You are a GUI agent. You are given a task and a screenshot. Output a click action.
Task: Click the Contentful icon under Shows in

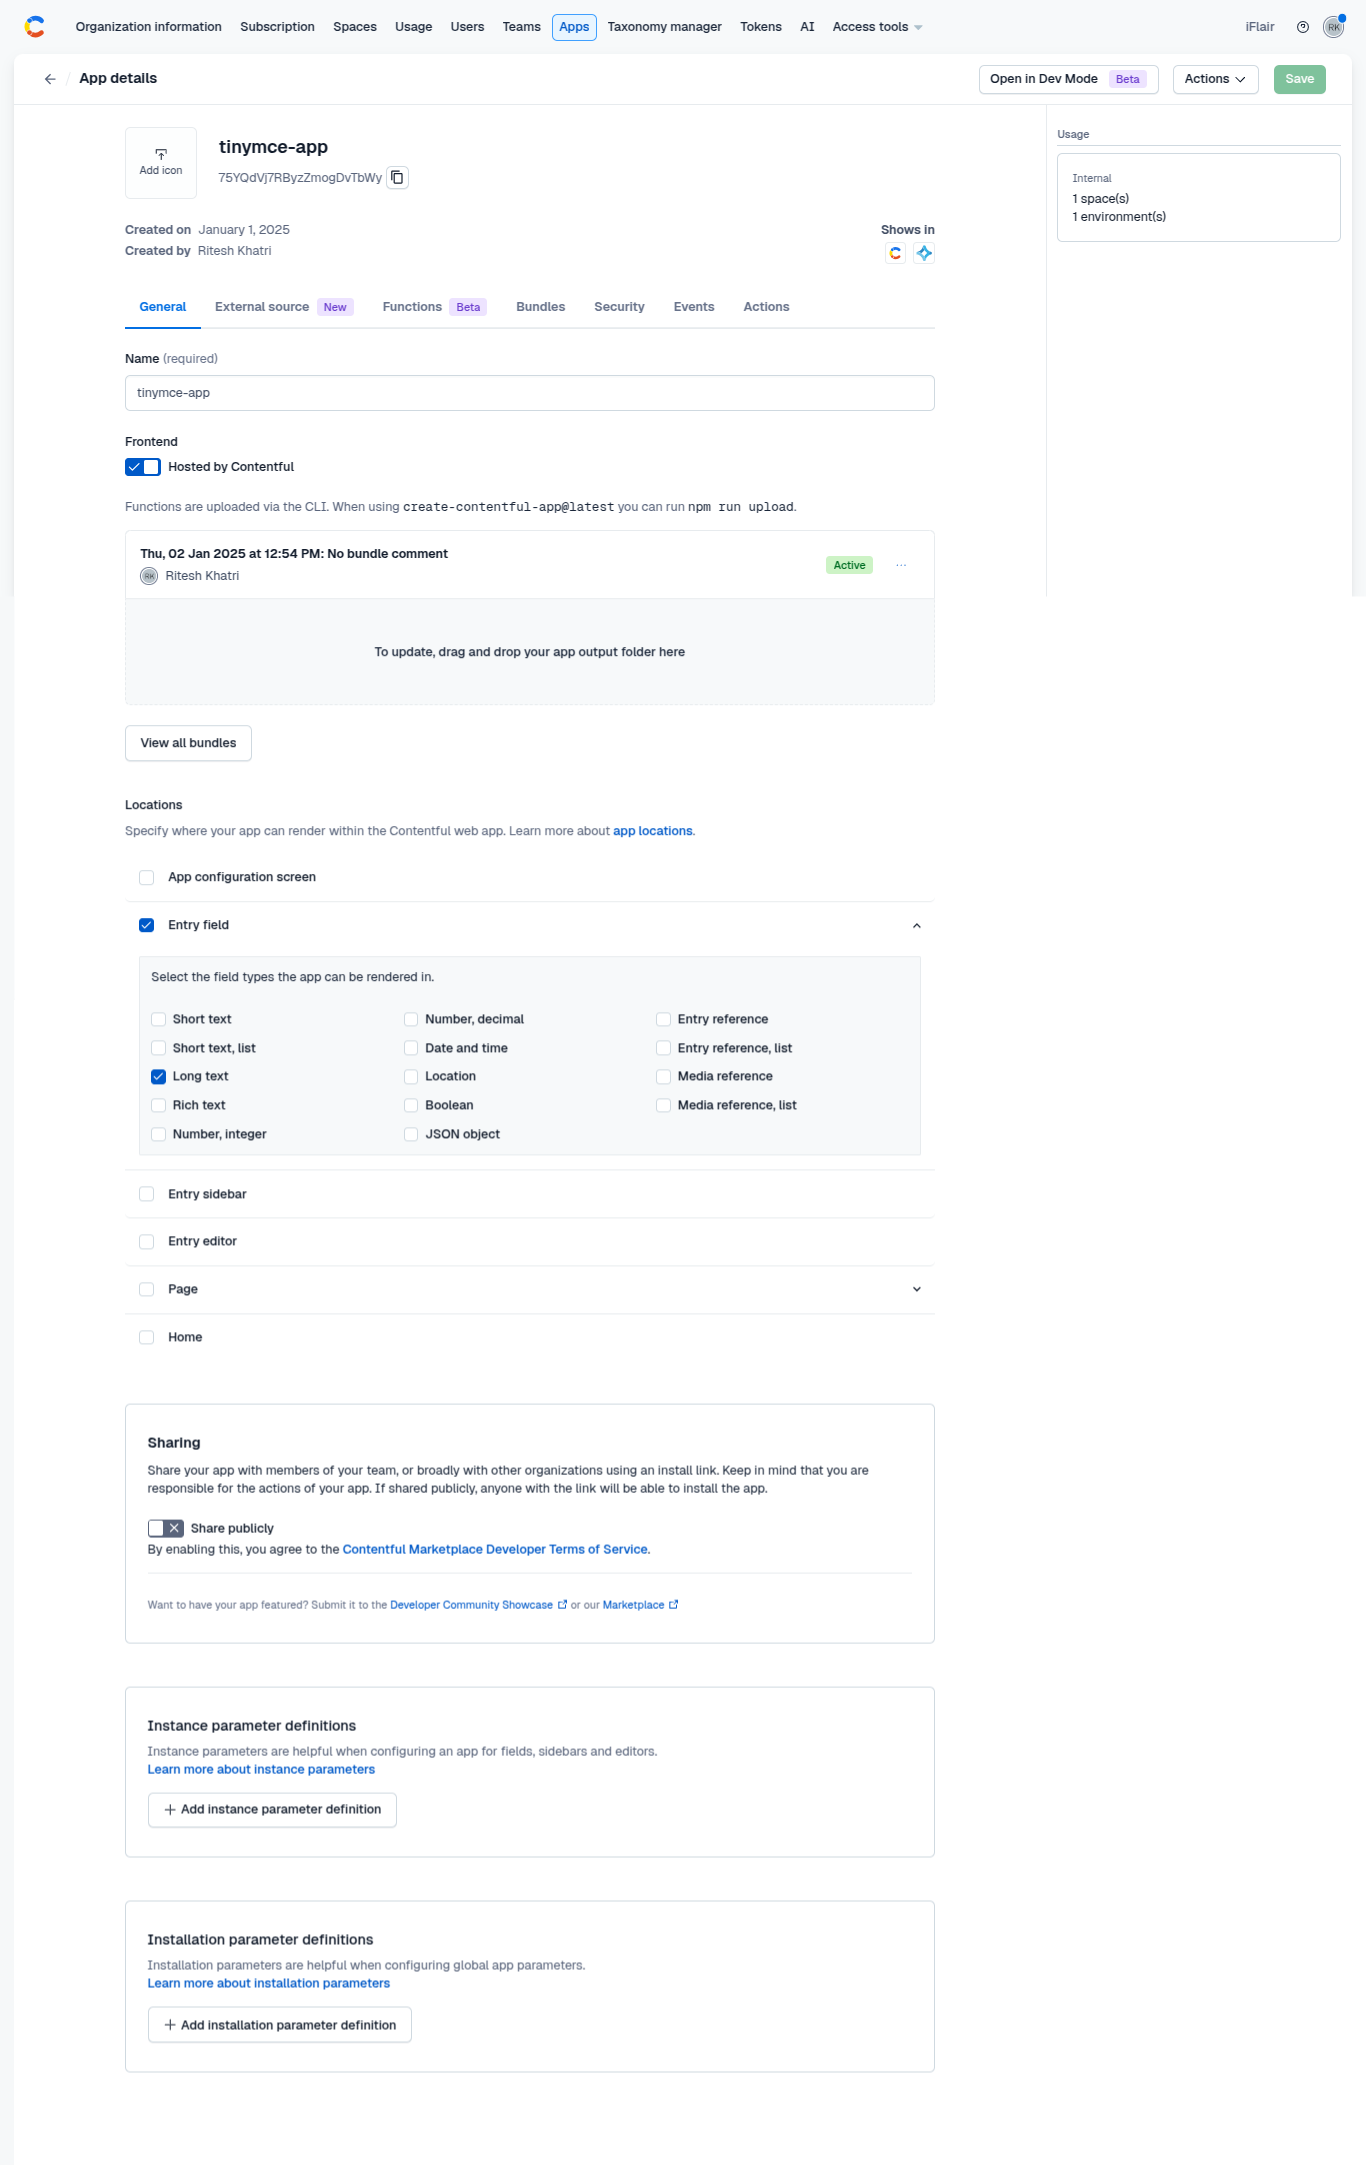coord(896,253)
